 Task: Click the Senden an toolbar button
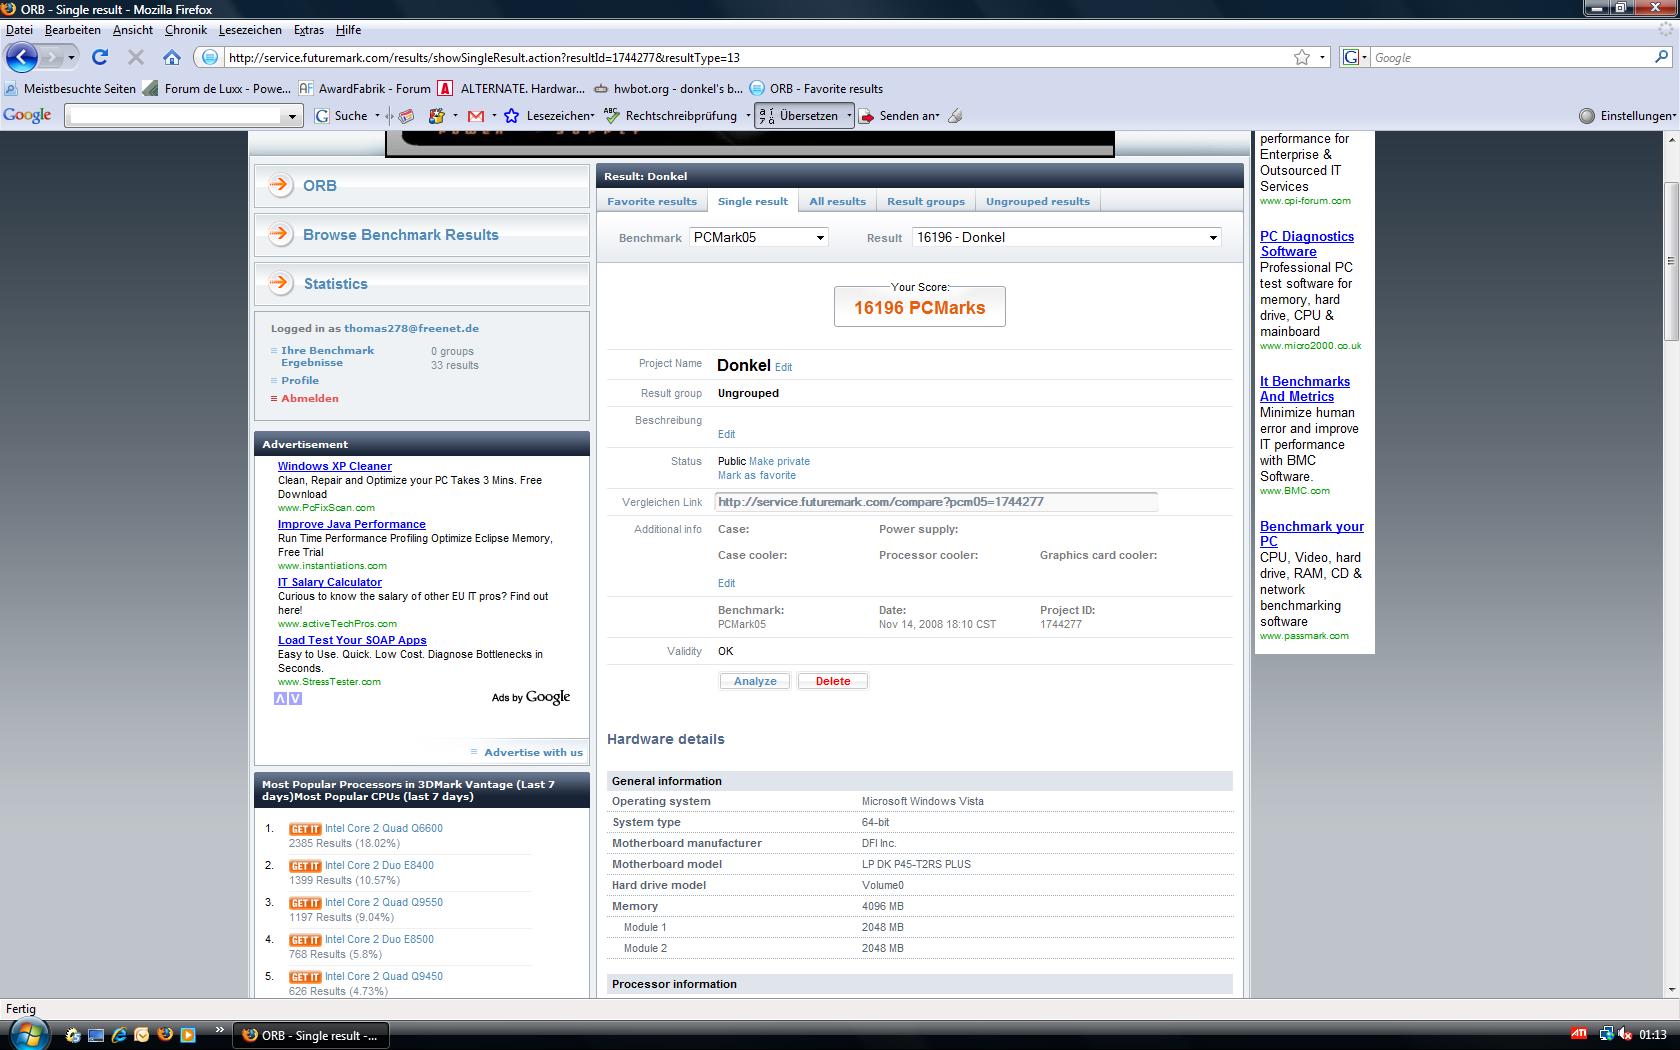898,116
